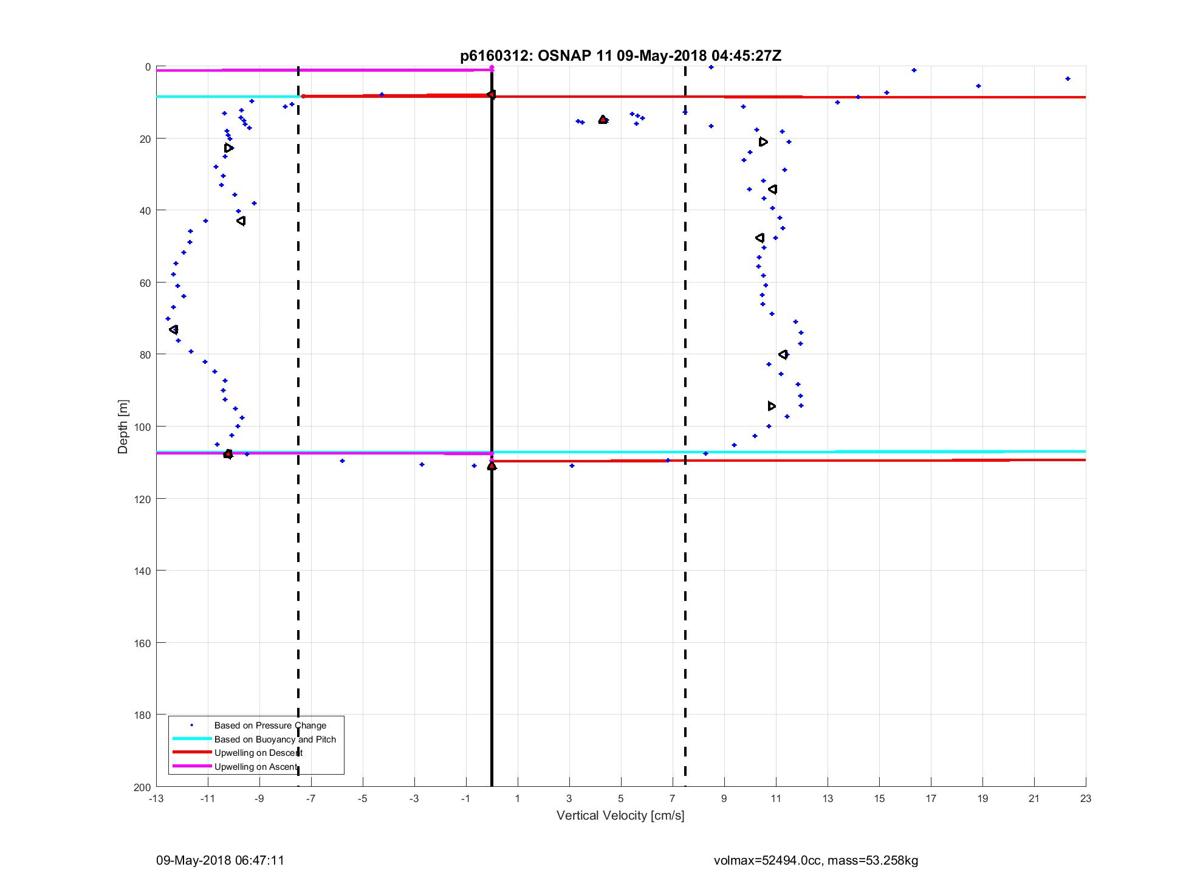Viewport: 1200px width, 885px height.
Task: Click the y-axis tick label '140'
Action: coord(142,571)
